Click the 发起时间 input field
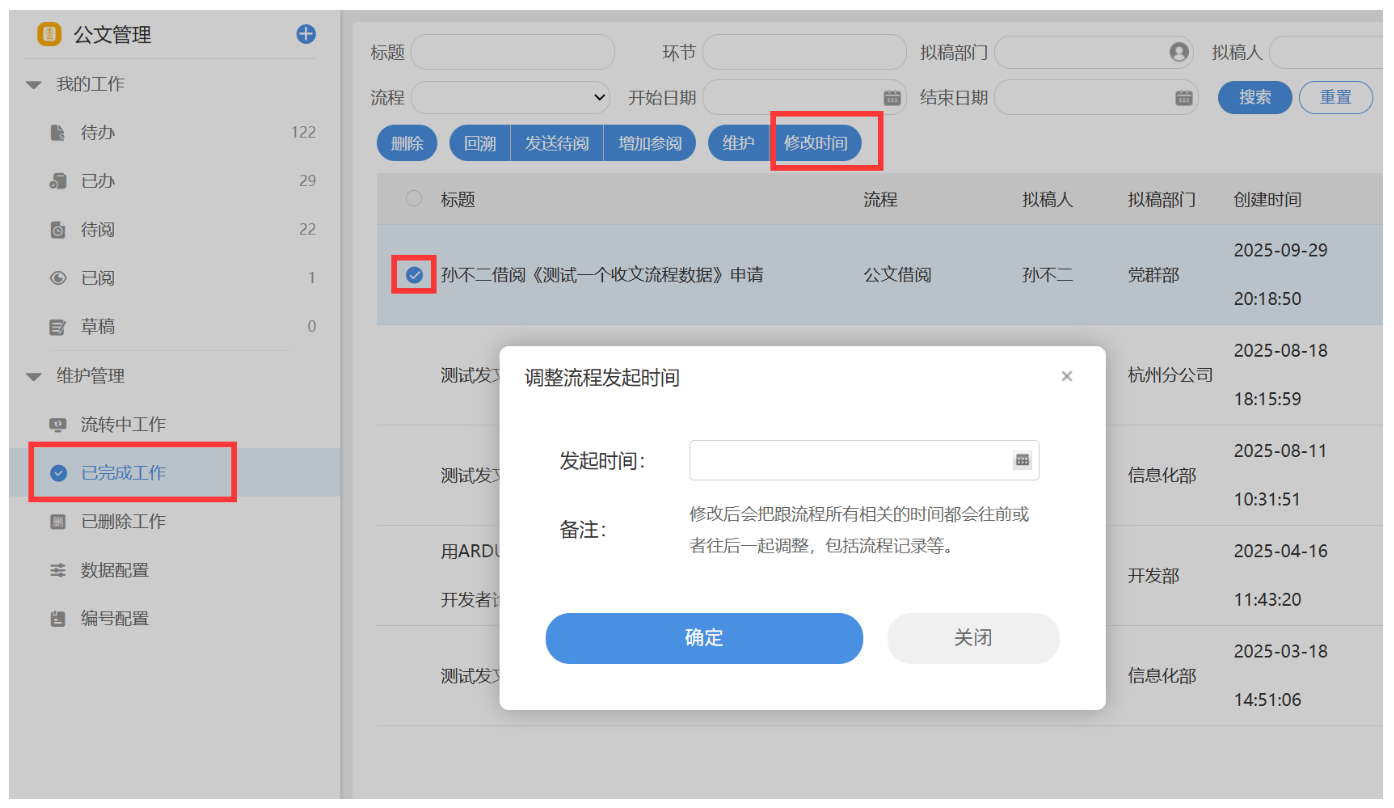 coord(850,460)
